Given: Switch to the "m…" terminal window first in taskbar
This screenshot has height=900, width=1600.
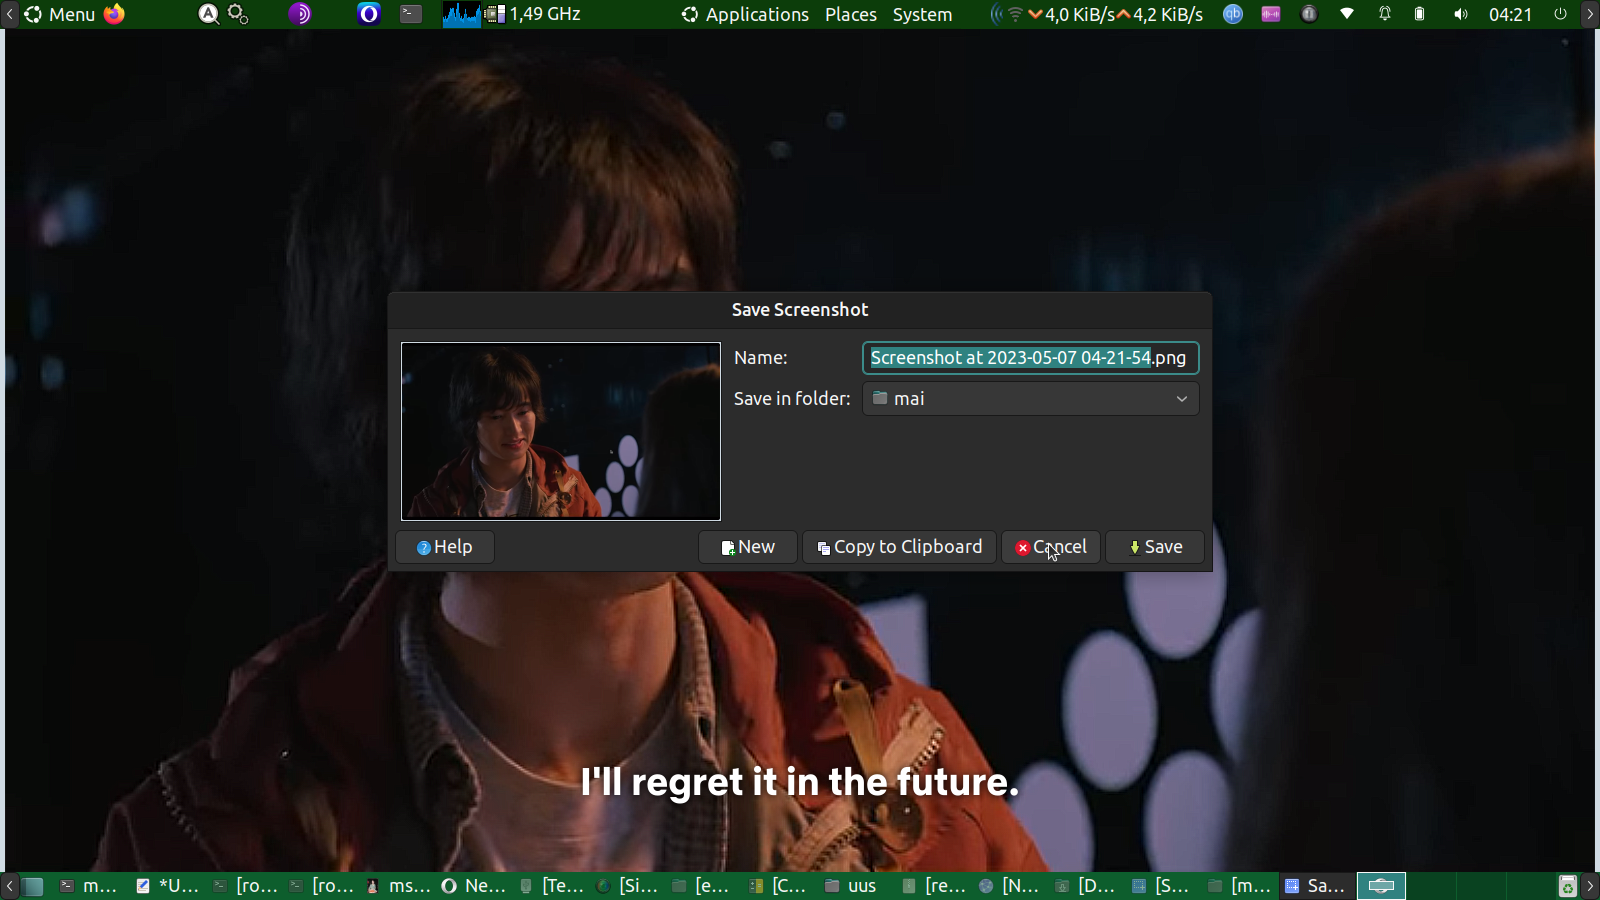Looking at the screenshot, I should point(88,886).
